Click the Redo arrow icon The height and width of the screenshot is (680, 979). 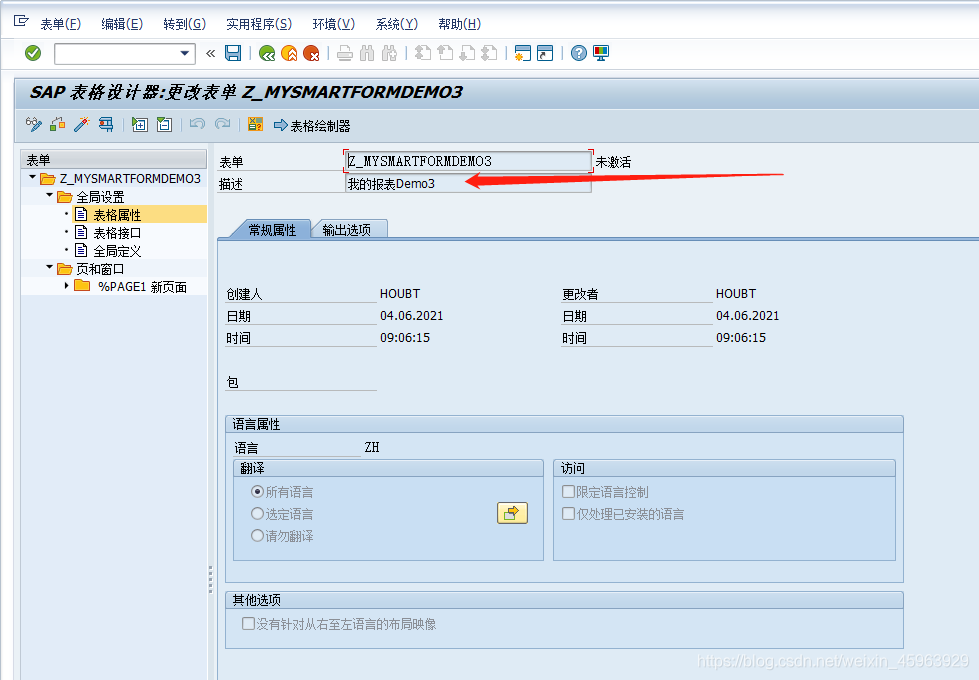(222, 124)
